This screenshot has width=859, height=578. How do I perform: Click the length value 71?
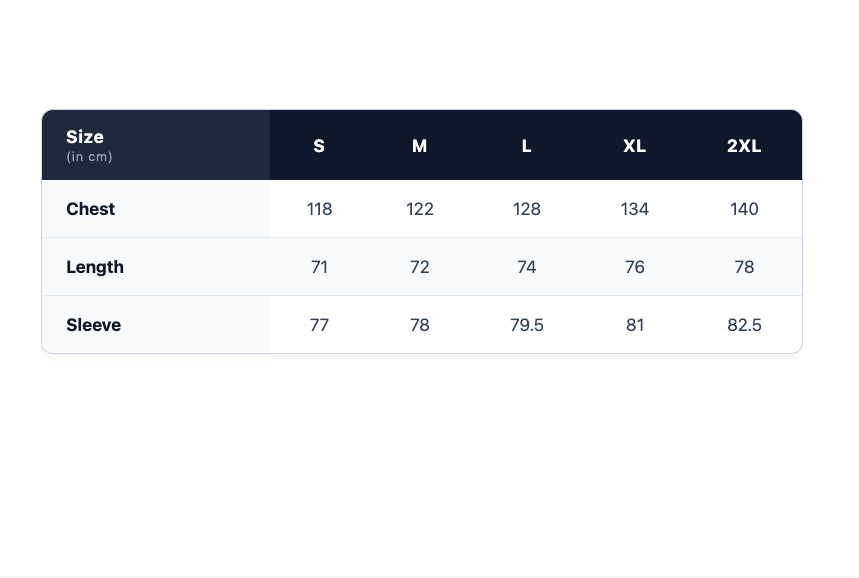click(319, 267)
